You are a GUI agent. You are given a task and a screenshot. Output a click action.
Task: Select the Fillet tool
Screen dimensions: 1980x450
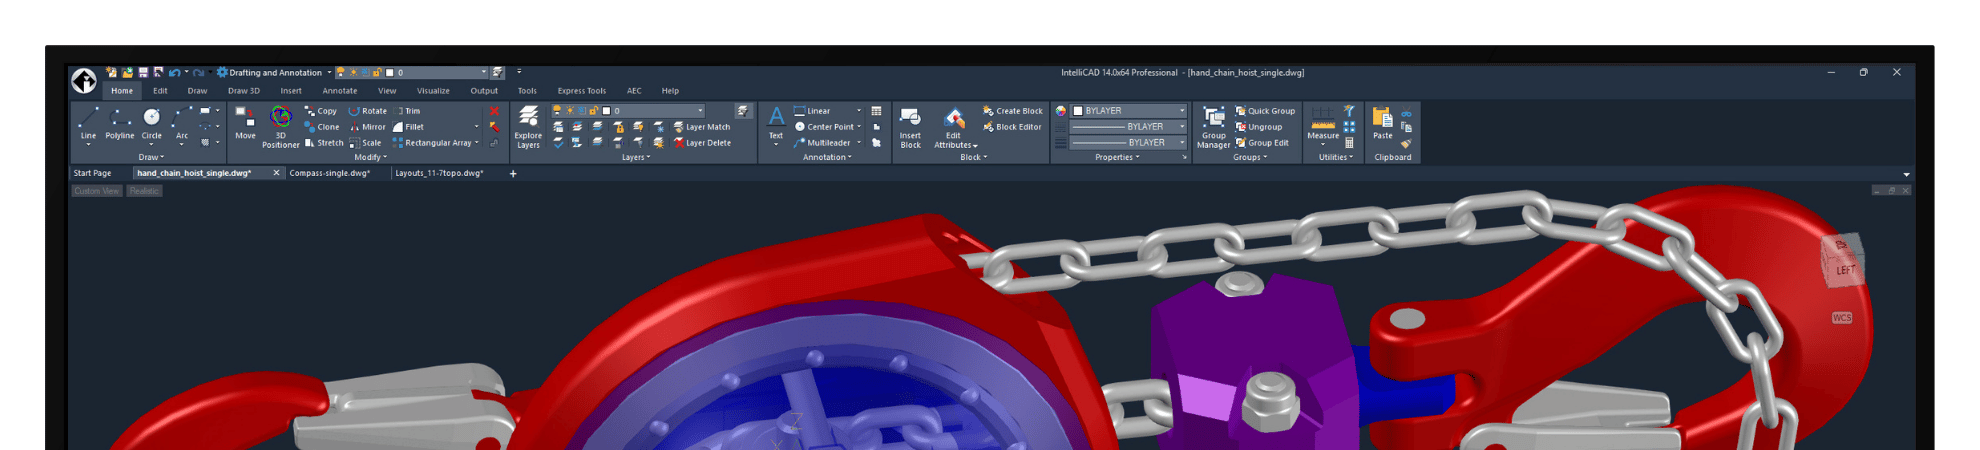pyautogui.click(x=408, y=127)
